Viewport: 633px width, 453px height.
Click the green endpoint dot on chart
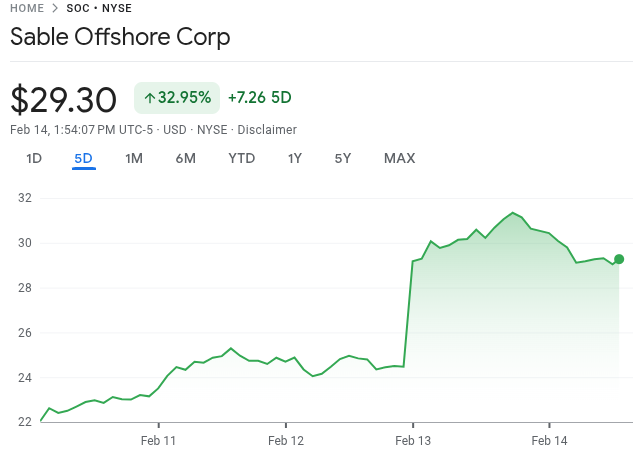(x=619, y=259)
